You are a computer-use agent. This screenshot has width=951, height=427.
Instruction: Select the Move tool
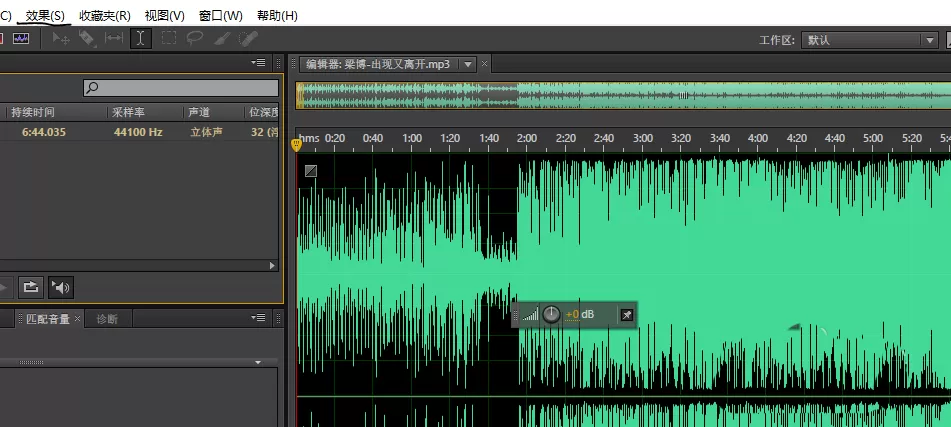coord(61,39)
